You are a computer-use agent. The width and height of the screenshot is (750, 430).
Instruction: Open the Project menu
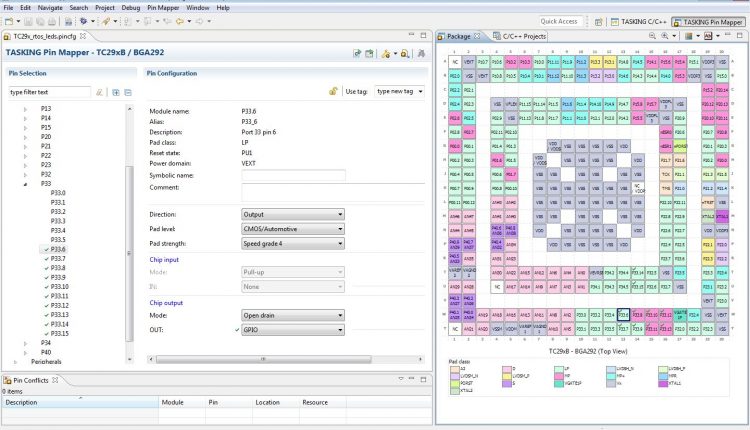104,8
